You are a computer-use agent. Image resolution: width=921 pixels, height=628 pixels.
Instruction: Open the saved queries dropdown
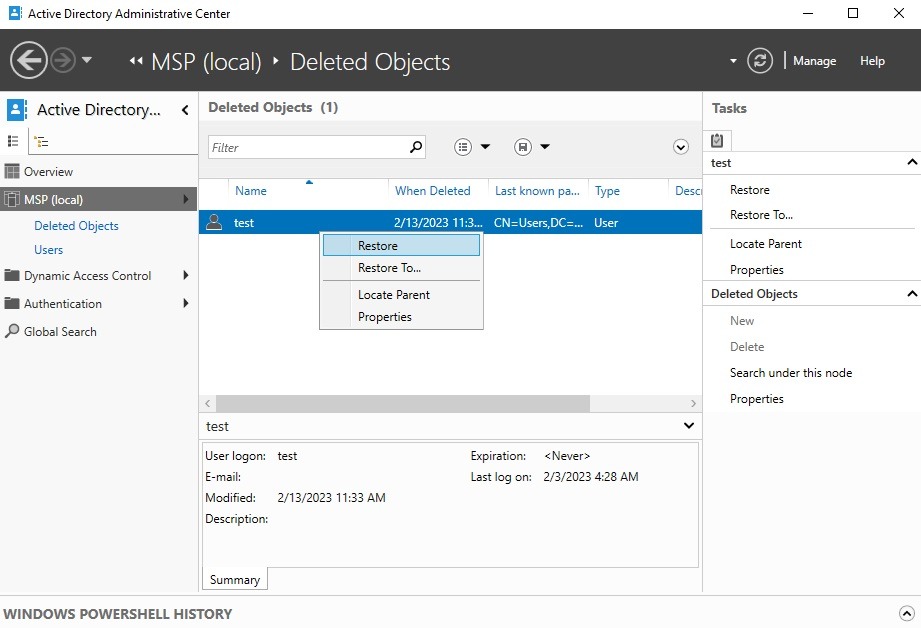pos(532,147)
